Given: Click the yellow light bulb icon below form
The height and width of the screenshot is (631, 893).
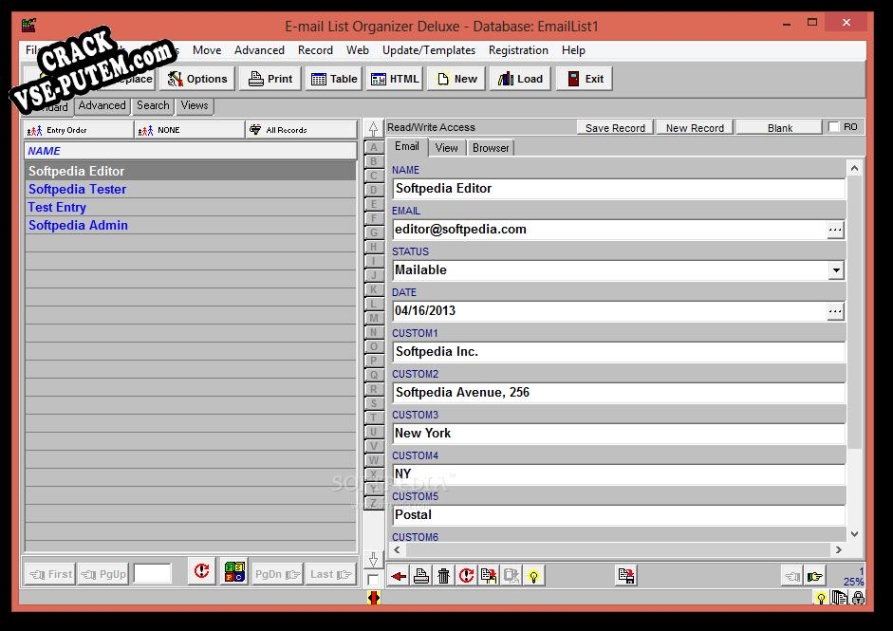Looking at the screenshot, I should 534,576.
